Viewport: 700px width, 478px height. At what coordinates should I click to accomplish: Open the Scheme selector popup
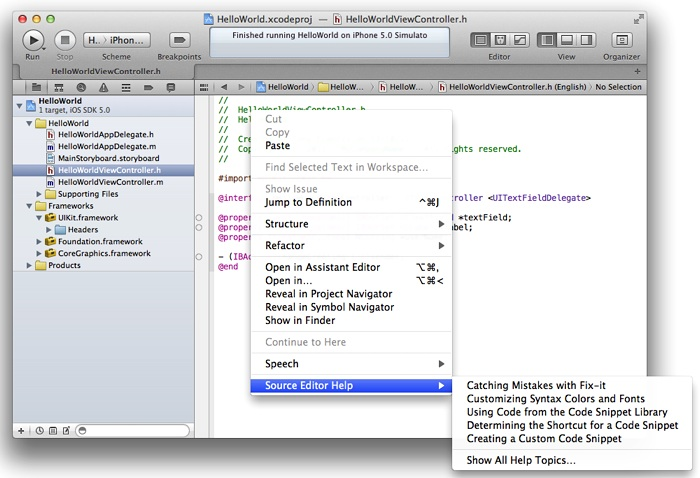pyautogui.click(x=117, y=40)
